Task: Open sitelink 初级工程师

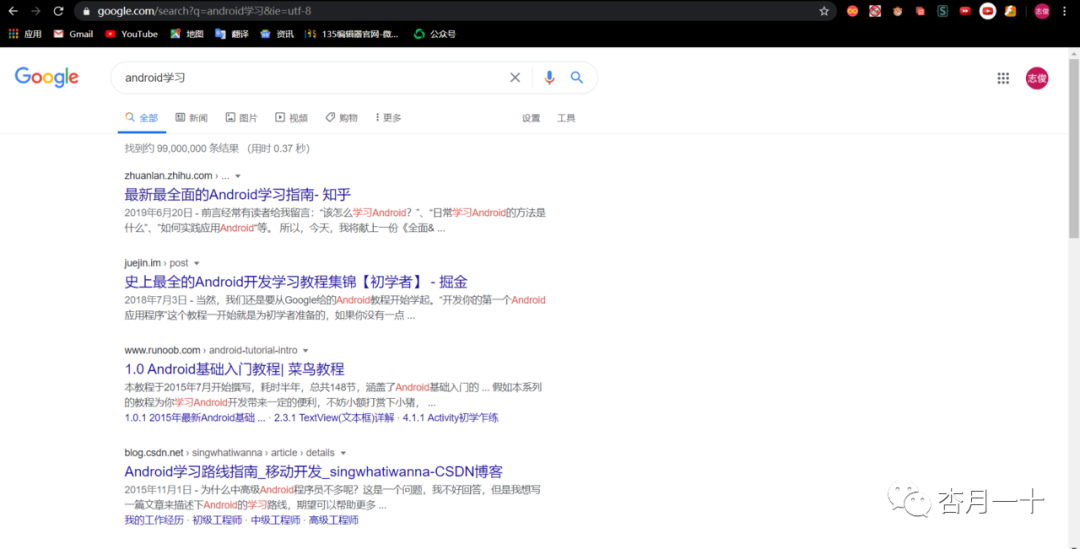Action: click(217, 520)
